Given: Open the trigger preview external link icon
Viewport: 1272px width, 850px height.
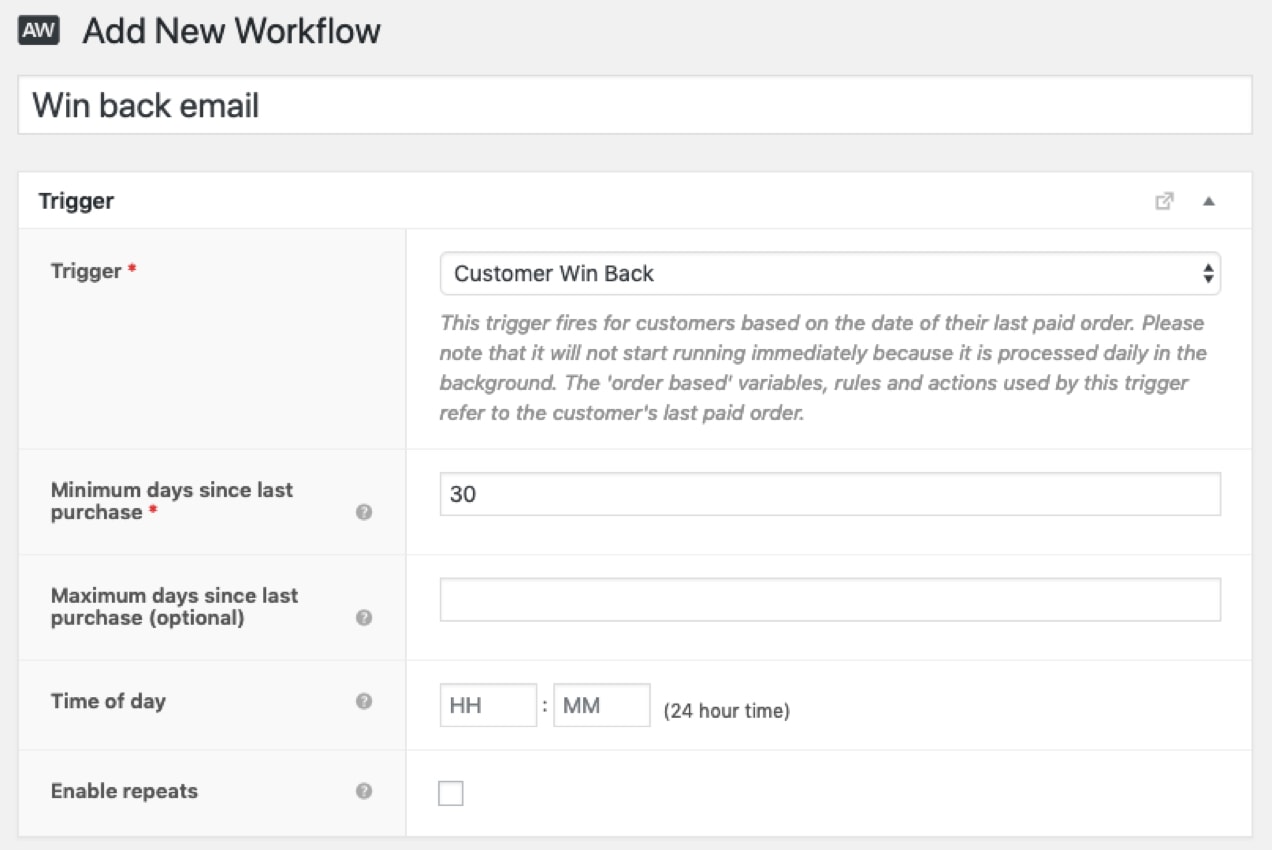Looking at the screenshot, I should 1165,201.
